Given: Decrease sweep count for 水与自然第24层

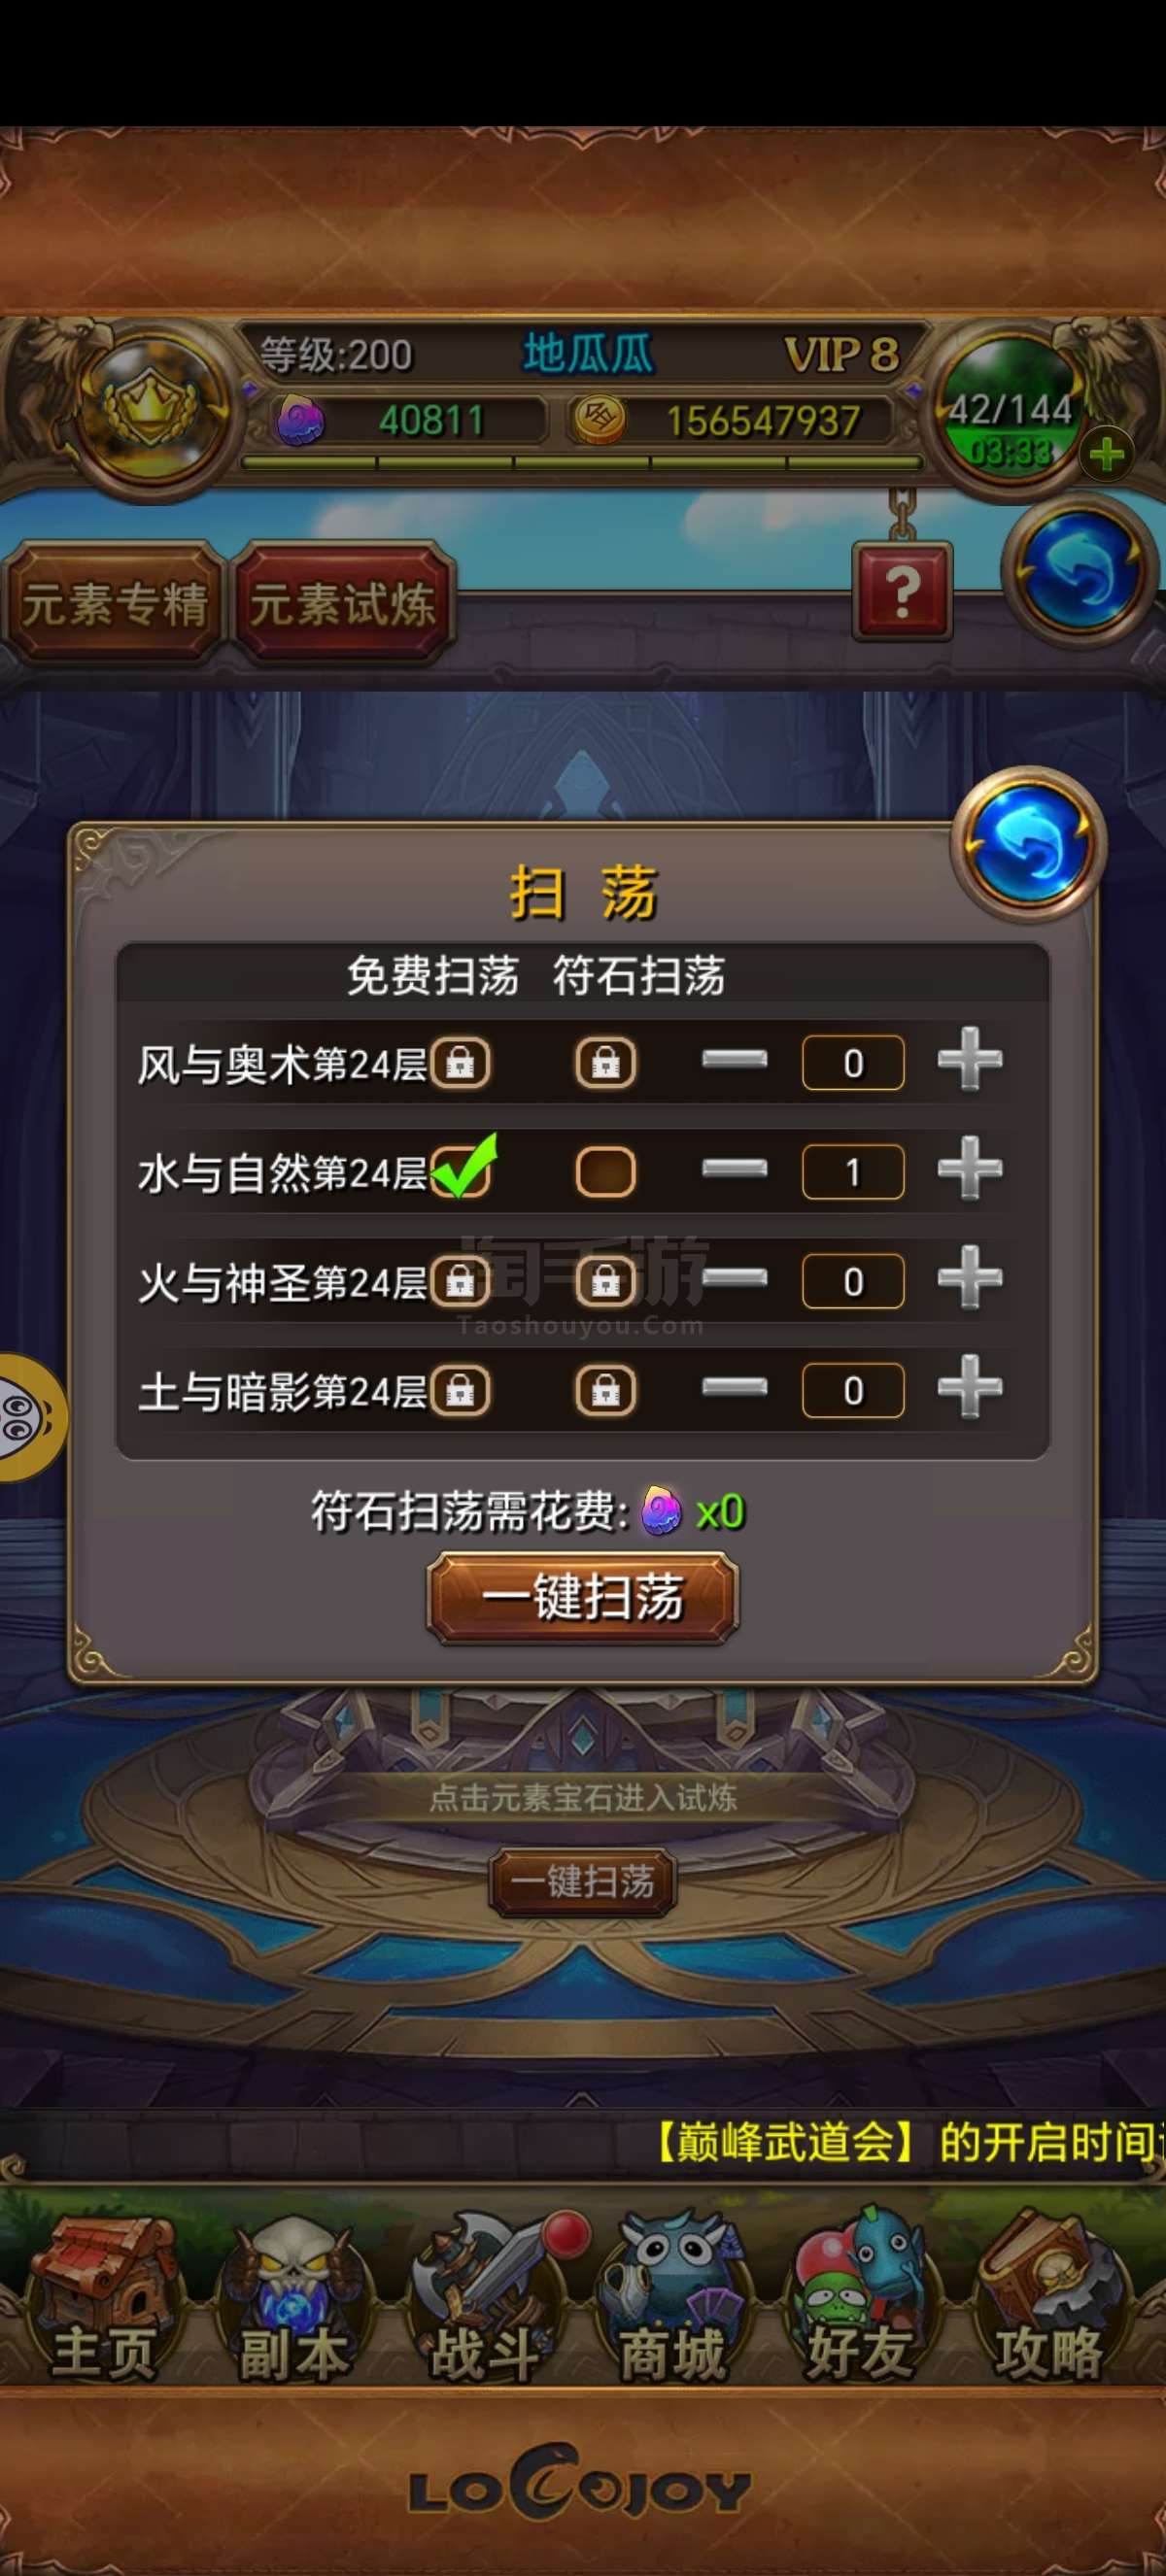Looking at the screenshot, I should (x=735, y=1169).
